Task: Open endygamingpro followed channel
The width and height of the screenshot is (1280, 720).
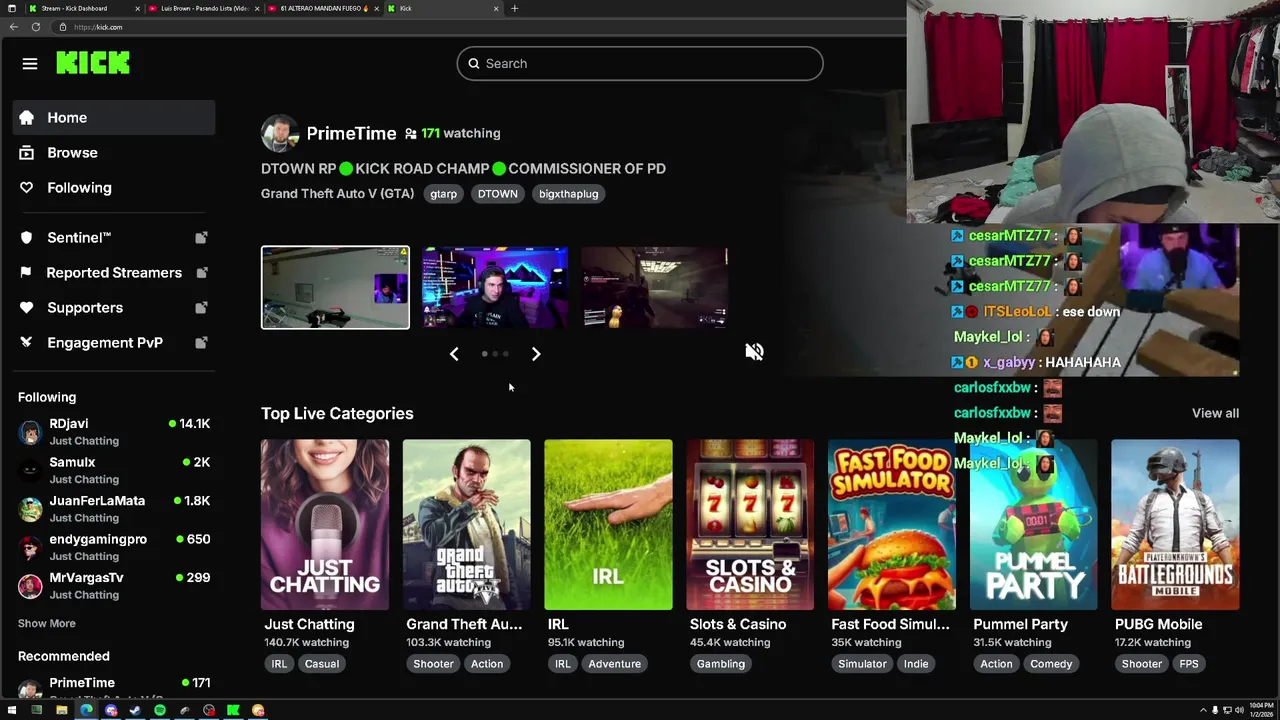Action: pos(114,547)
